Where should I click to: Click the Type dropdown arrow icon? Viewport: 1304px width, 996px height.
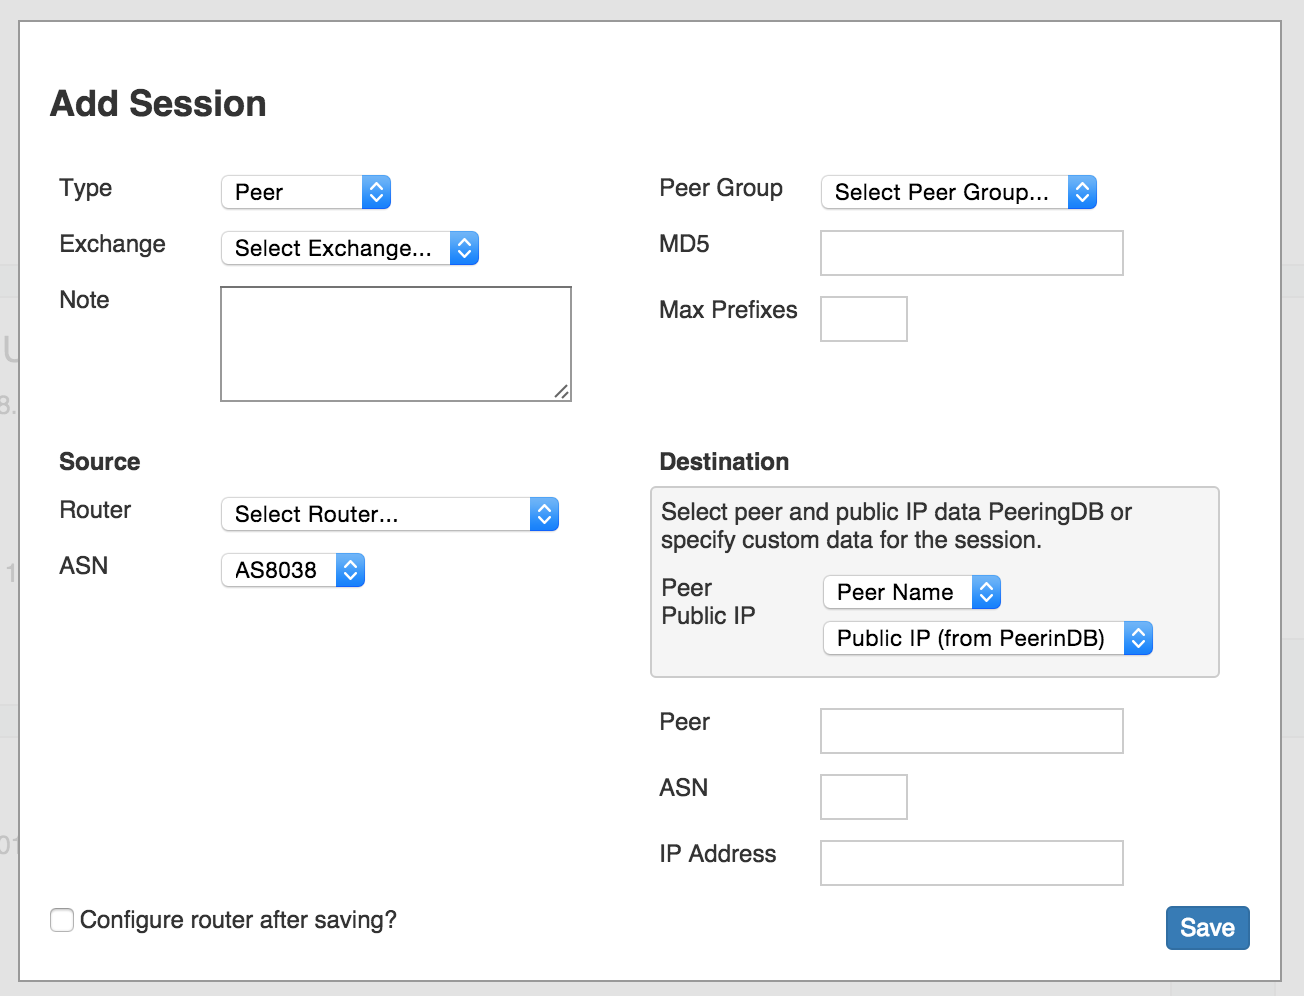click(x=376, y=192)
